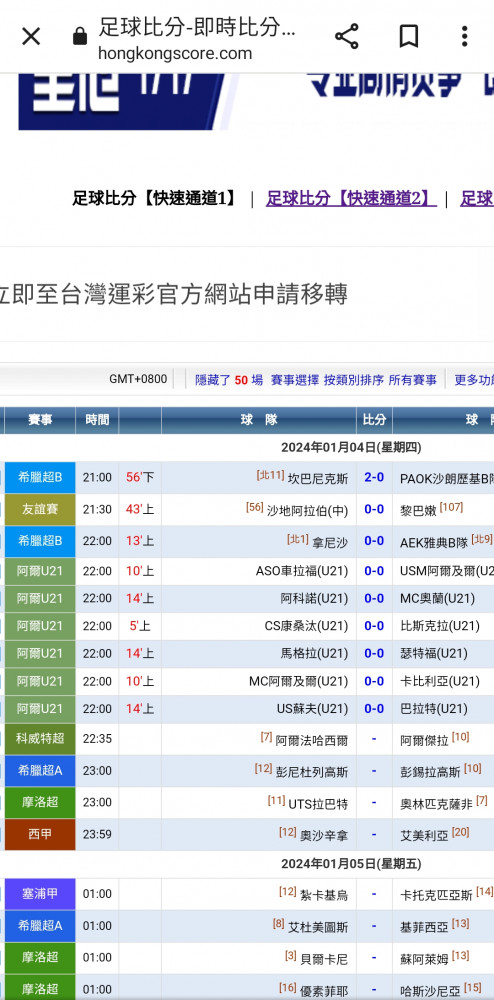494x1000 pixels.
Task: Open team 阿爾法哈西爾
Action: point(312,740)
